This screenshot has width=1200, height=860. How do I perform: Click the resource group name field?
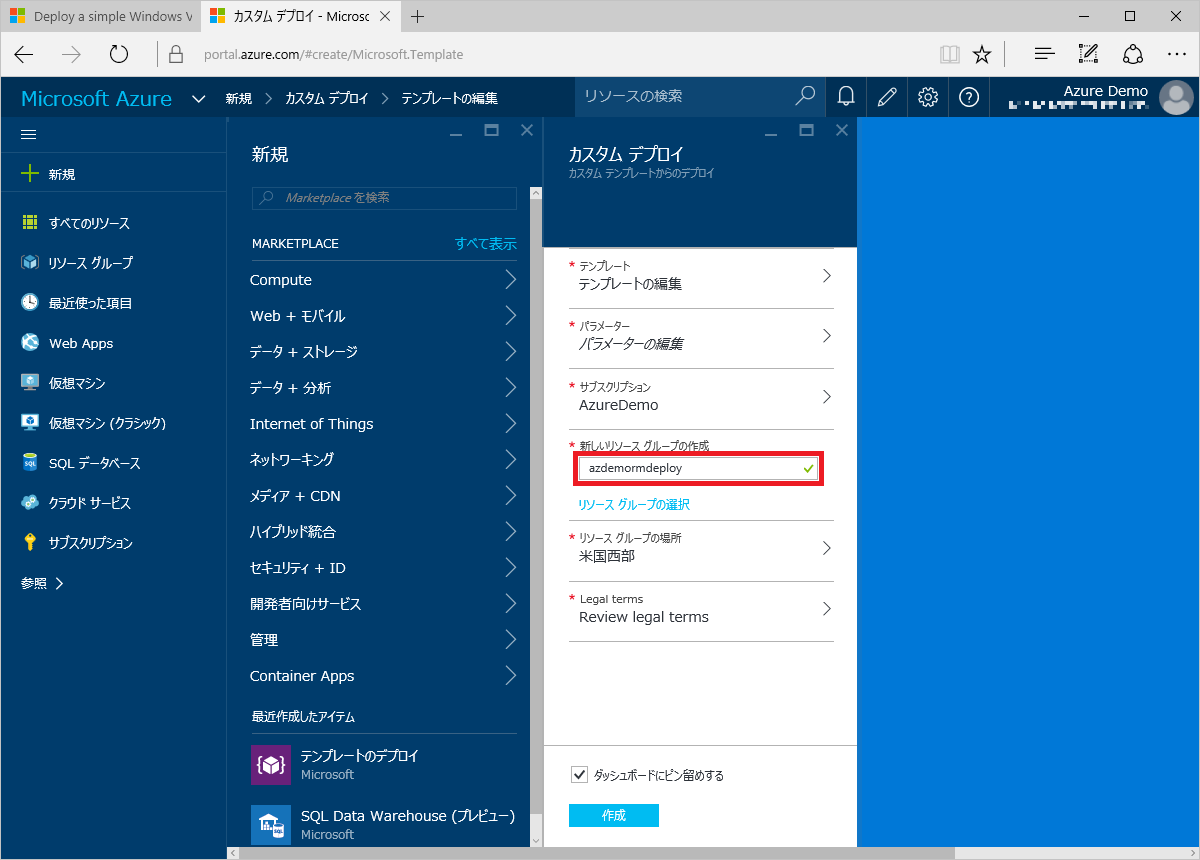click(x=698, y=468)
